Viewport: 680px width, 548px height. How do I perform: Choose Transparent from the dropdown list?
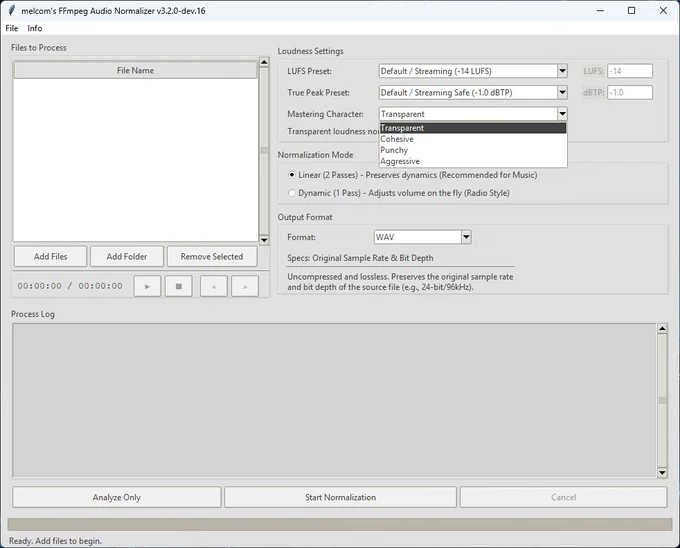pyautogui.click(x=473, y=128)
